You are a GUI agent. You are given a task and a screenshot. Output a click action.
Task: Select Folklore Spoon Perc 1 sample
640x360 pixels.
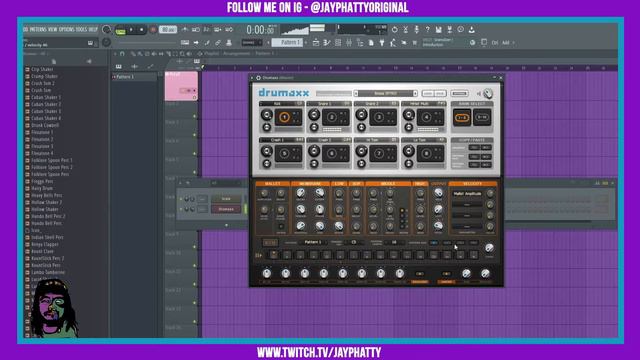[x=51, y=160]
